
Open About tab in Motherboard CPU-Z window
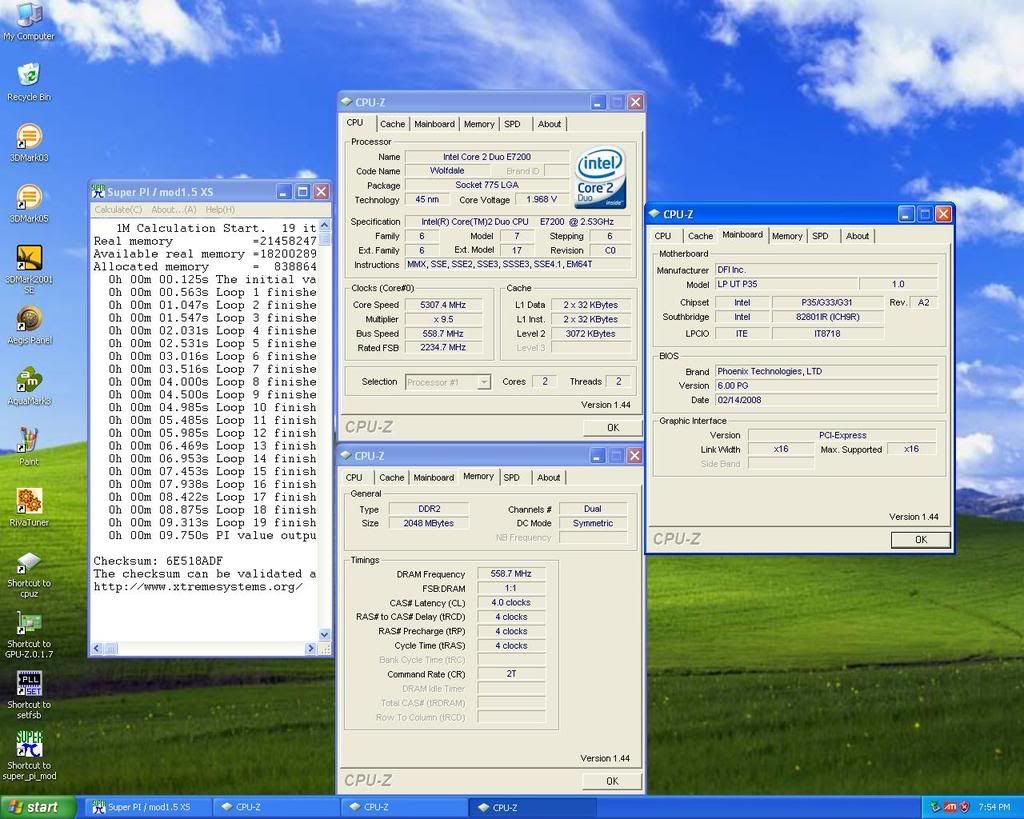(857, 236)
